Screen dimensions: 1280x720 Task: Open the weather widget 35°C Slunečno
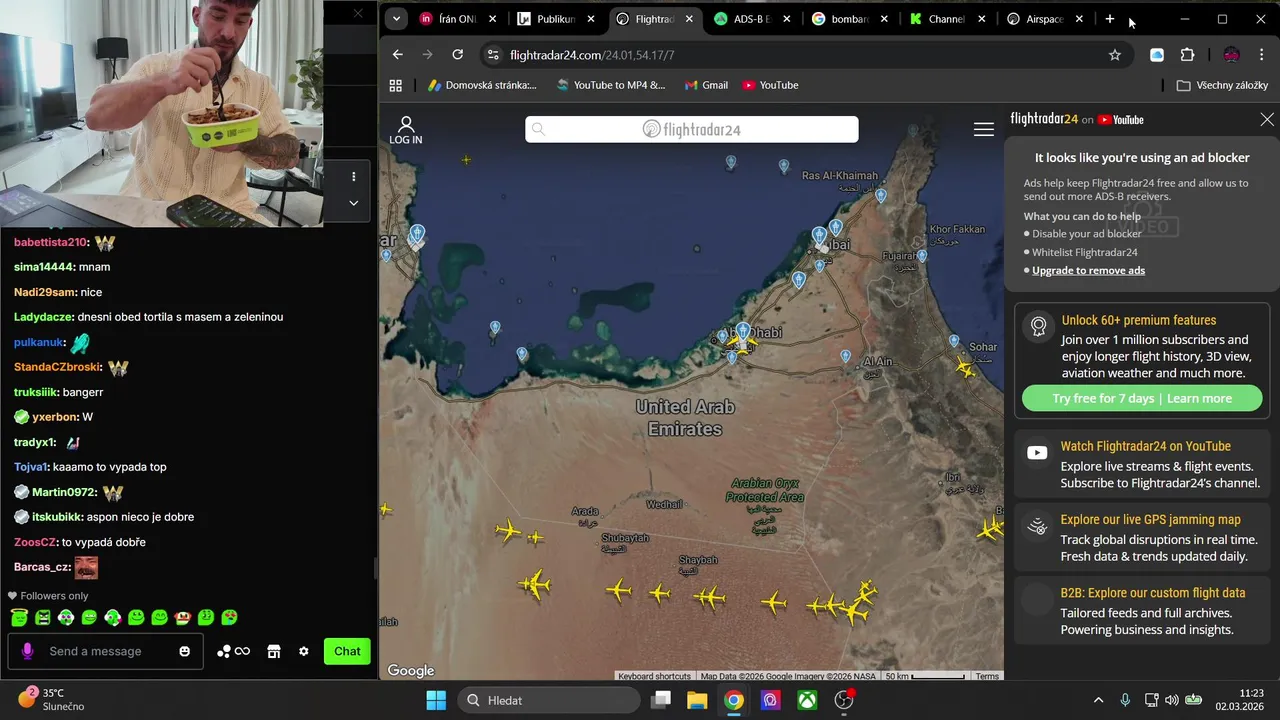tap(52, 699)
